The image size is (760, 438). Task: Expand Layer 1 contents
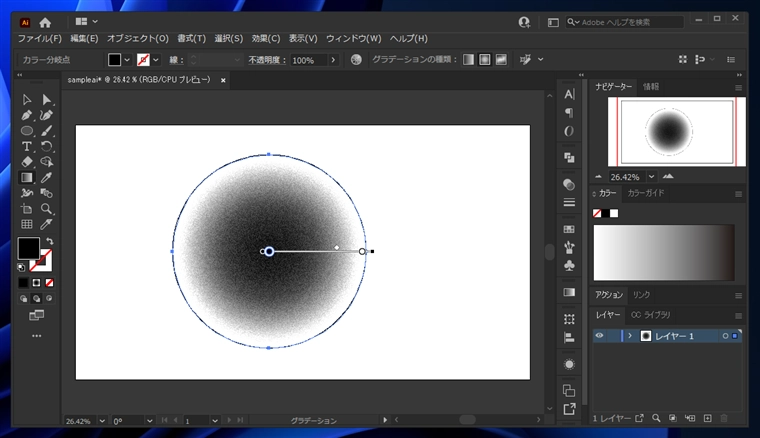point(630,336)
